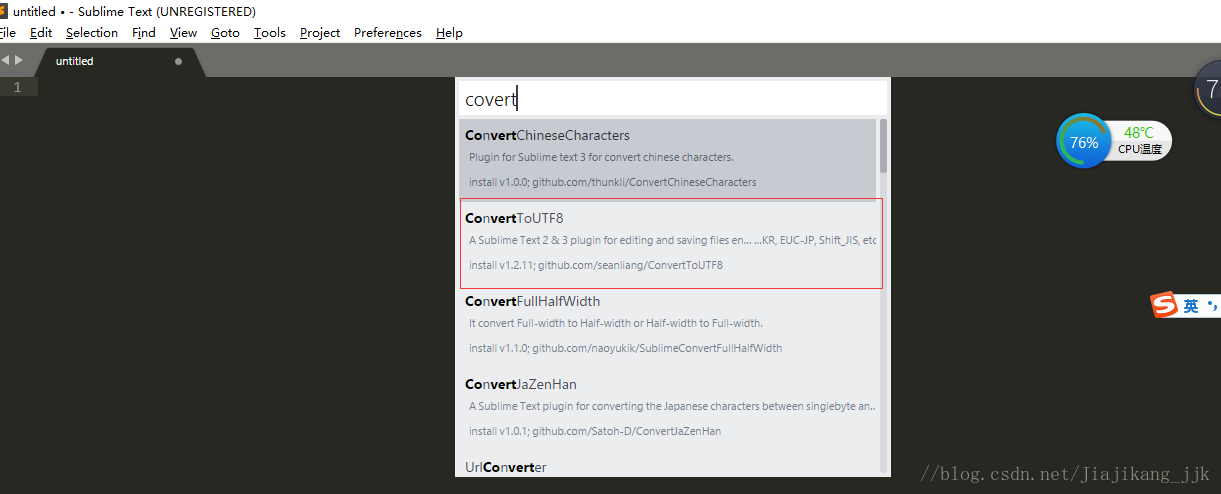Click the previous tab arrow

click(x=5, y=60)
